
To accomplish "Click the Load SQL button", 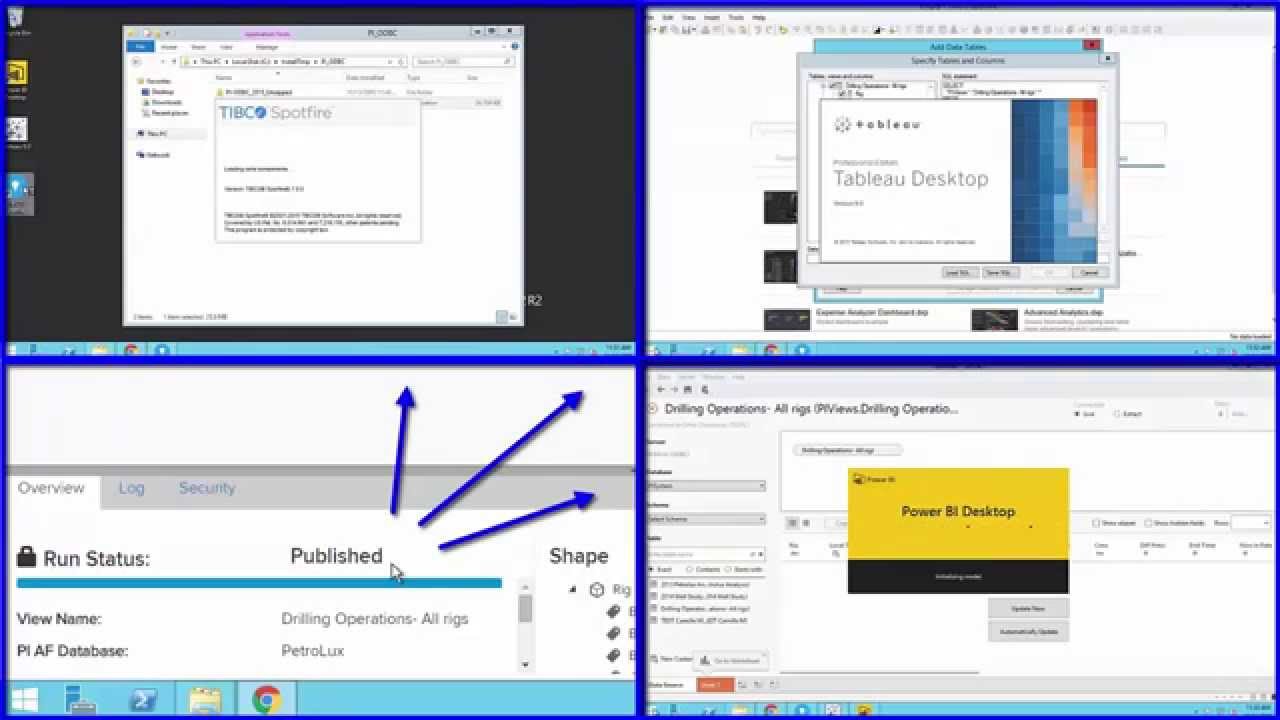I will tap(960, 272).
